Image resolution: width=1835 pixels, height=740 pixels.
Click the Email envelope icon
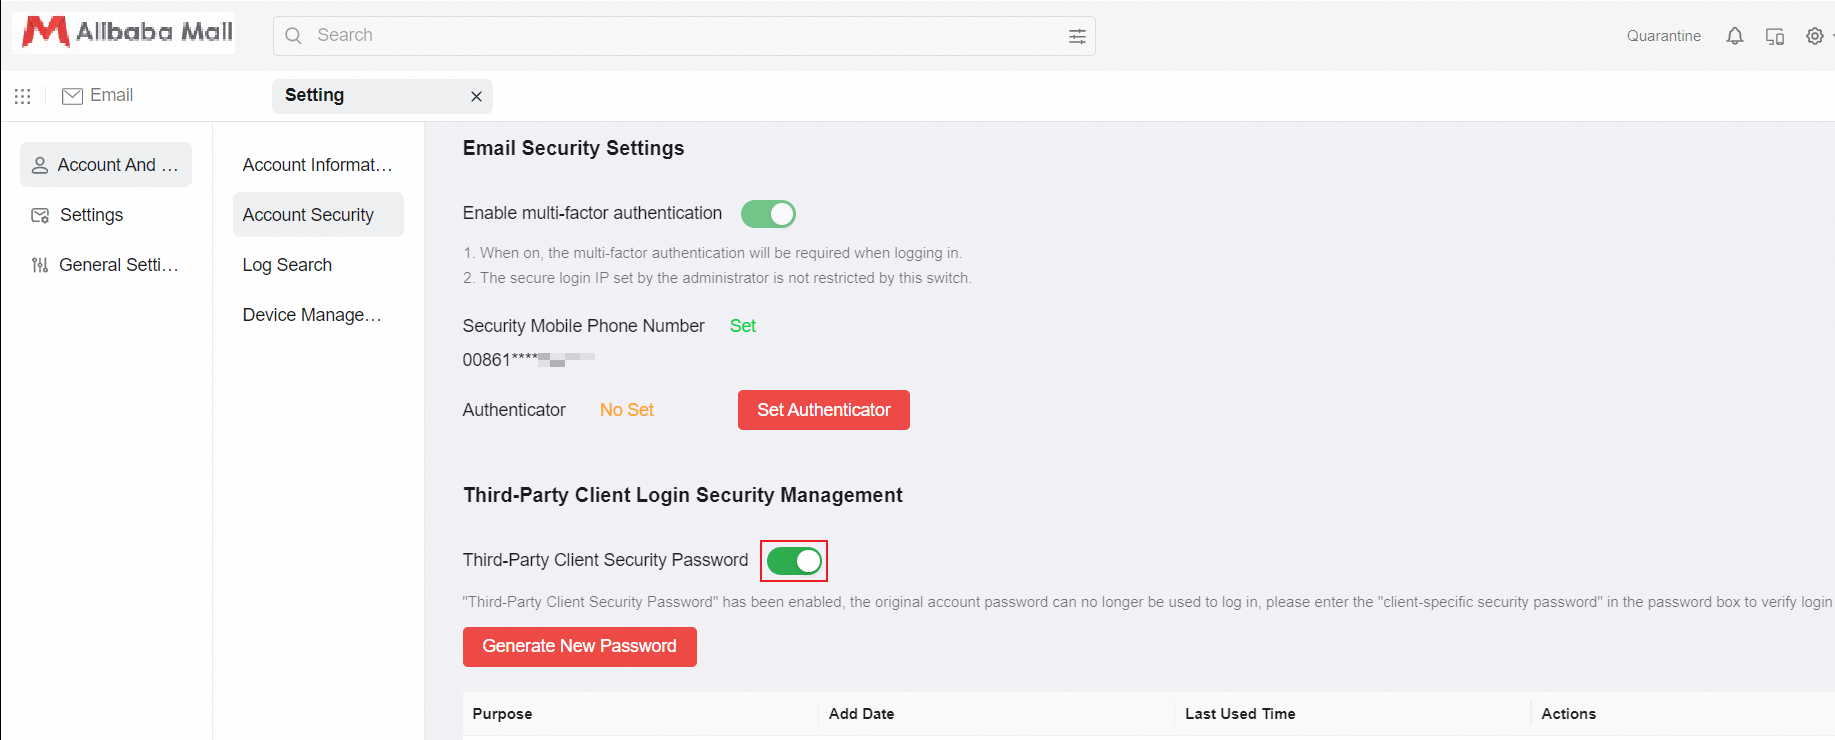[x=72, y=96]
